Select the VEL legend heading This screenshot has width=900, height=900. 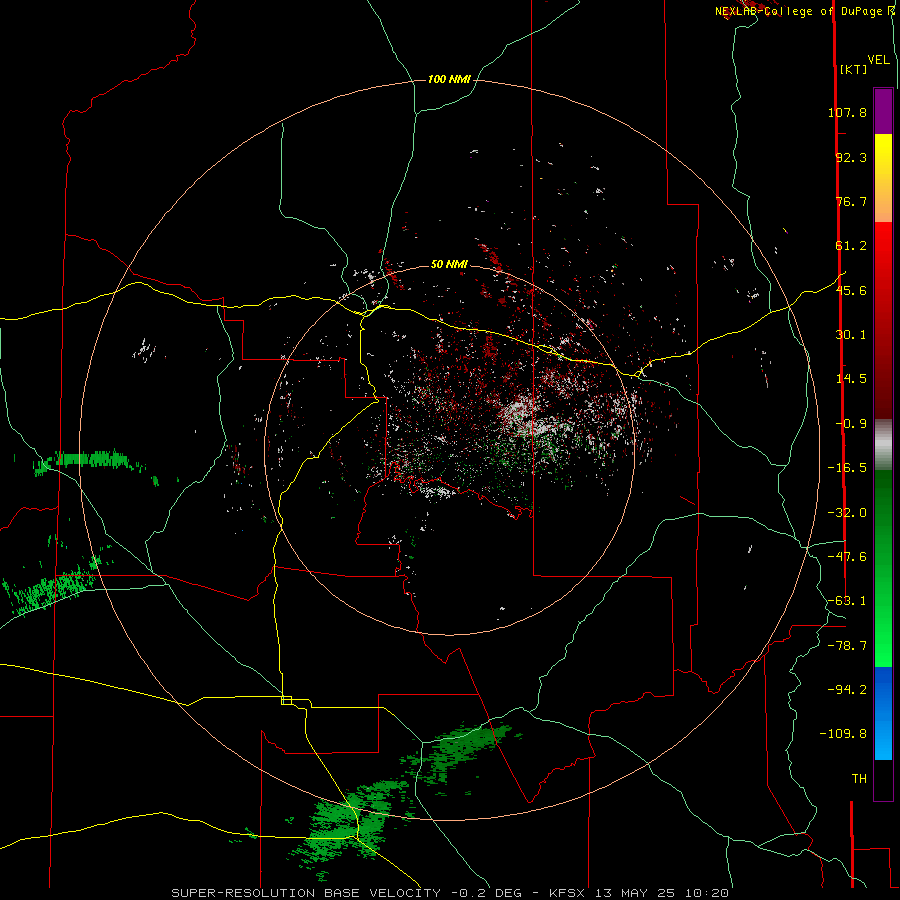coord(878,60)
